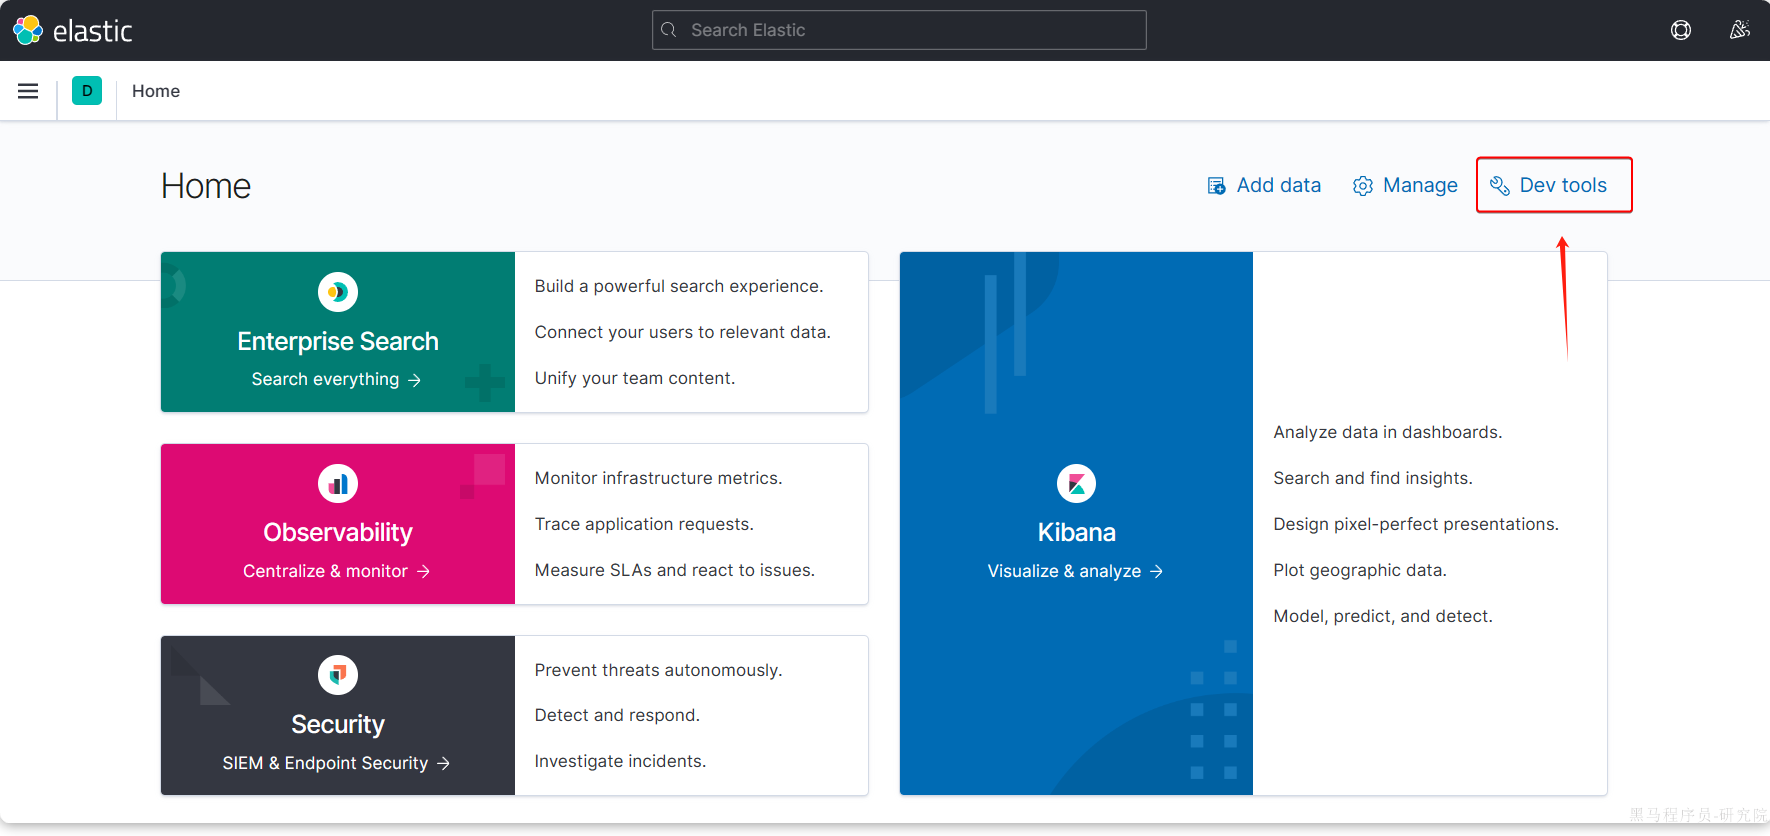Click 'Prevent threats autonomously.' text
This screenshot has width=1770, height=836.
pyautogui.click(x=659, y=670)
